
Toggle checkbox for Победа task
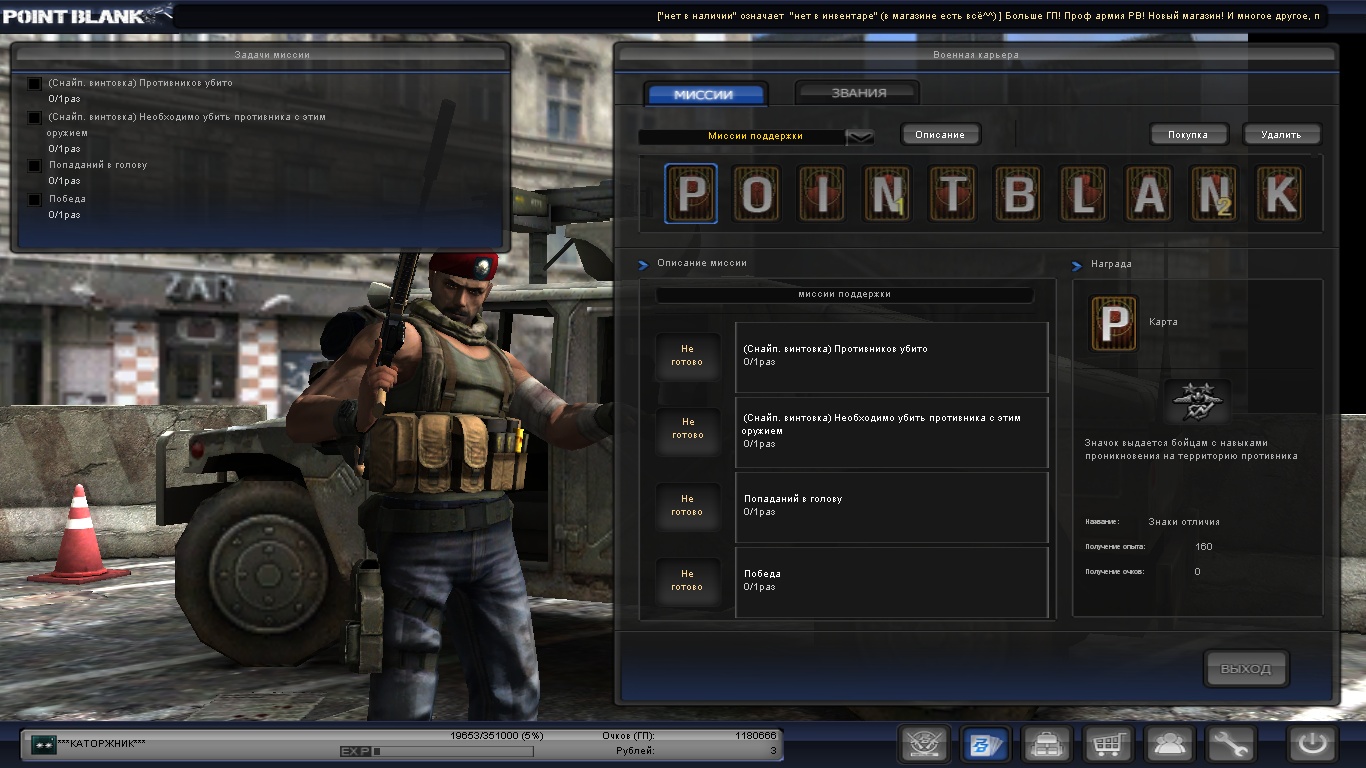(x=35, y=199)
